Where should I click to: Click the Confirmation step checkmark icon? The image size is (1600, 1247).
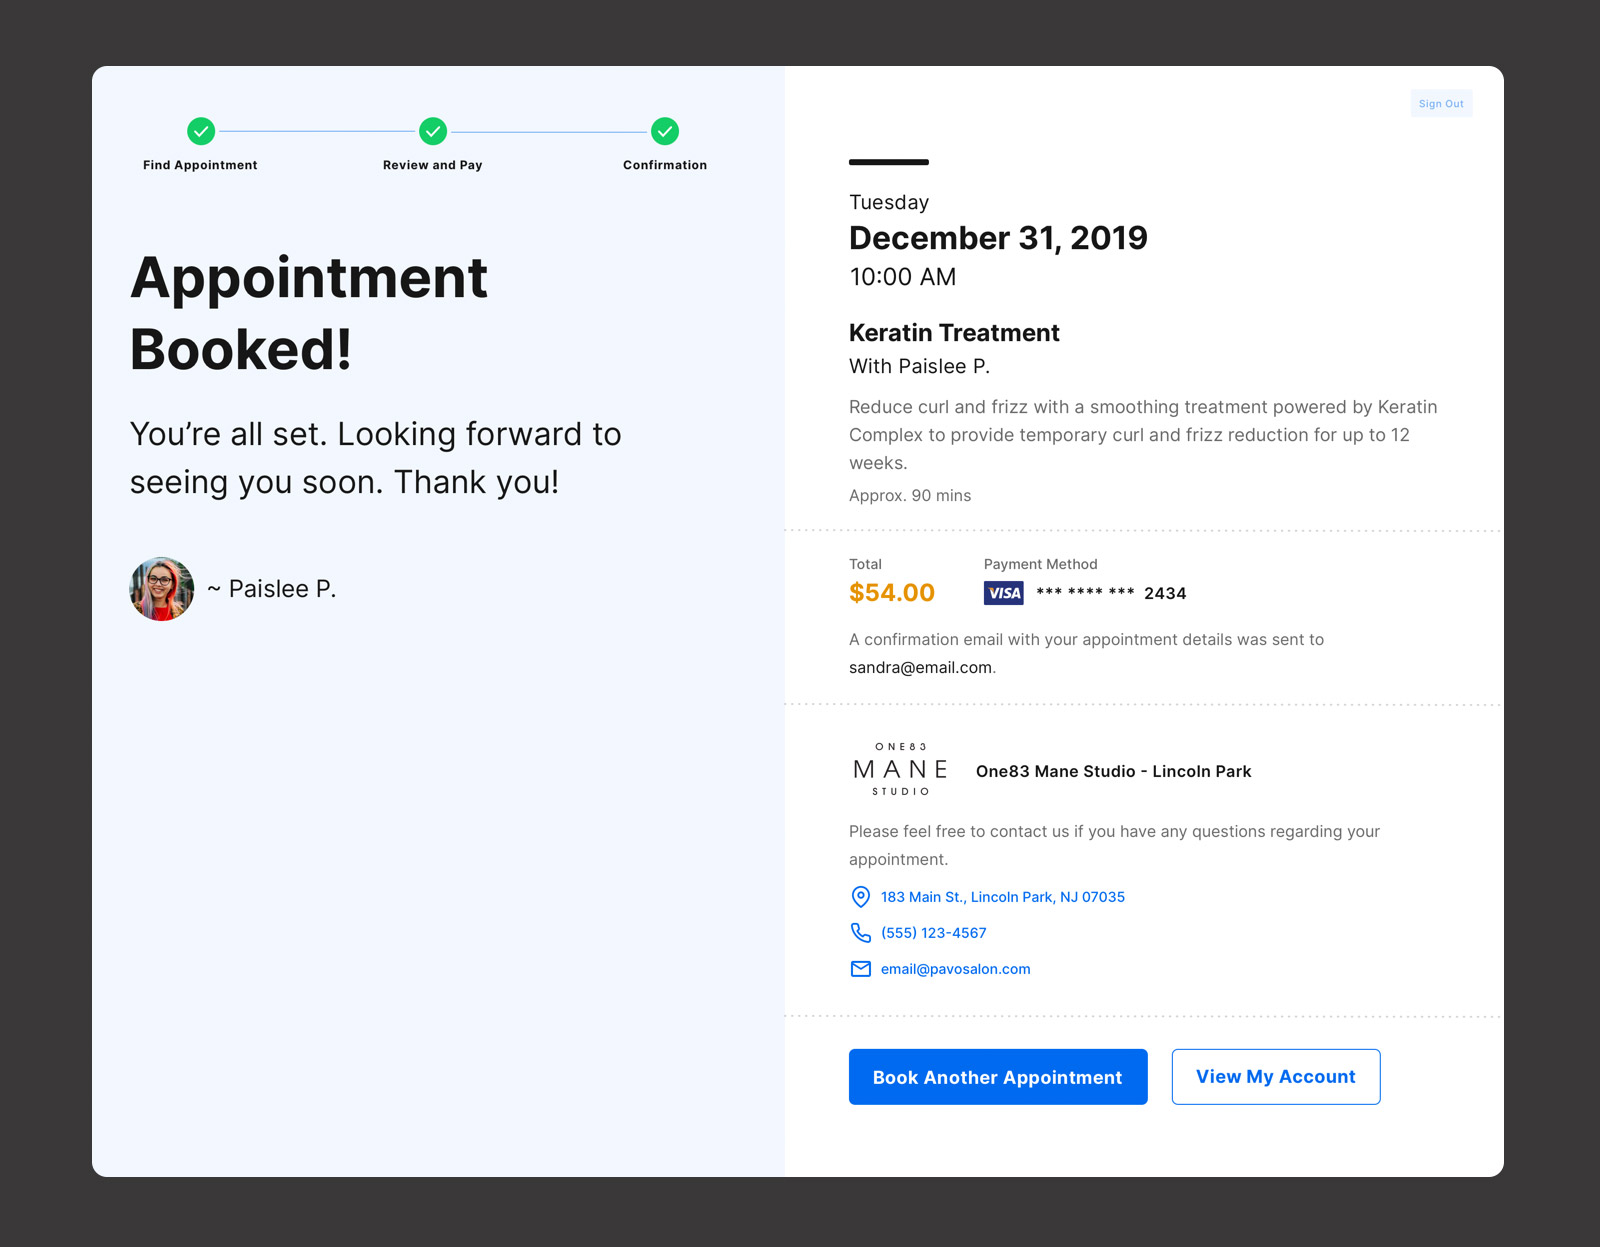(665, 131)
